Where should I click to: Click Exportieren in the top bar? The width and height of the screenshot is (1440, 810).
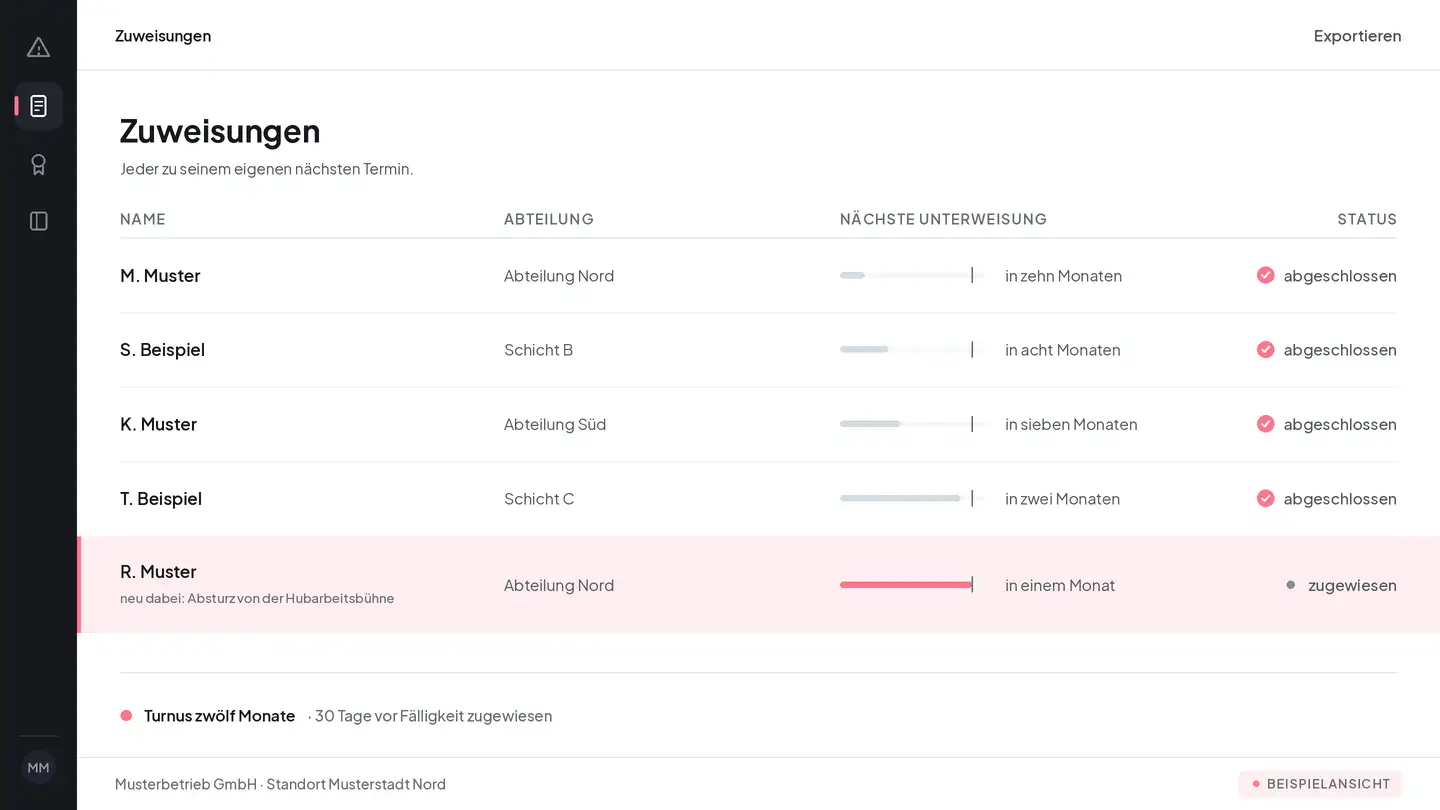click(x=1357, y=35)
